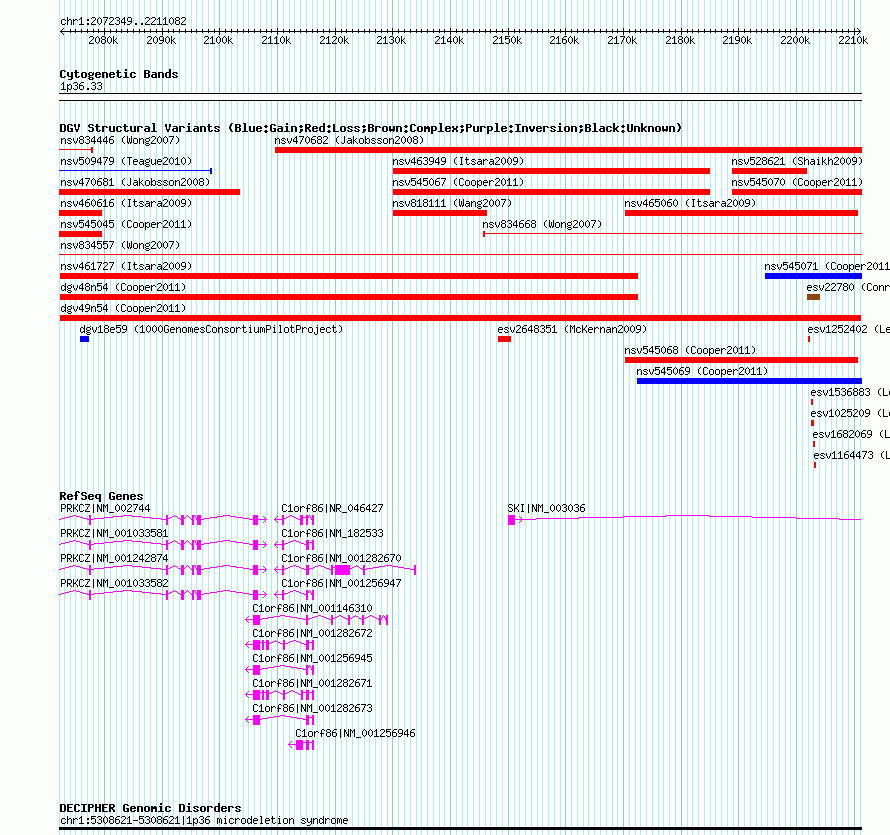The height and width of the screenshot is (835, 890).
Task: Click the C1orf86|NM_001282670 label
Action: 342,558
